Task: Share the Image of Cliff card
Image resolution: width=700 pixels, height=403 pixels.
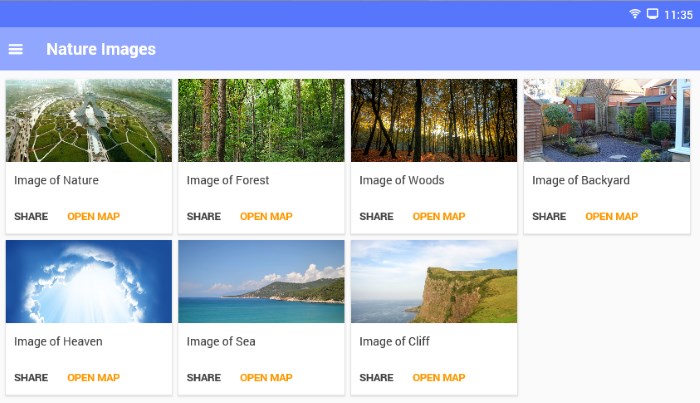Action: point(376,378)
